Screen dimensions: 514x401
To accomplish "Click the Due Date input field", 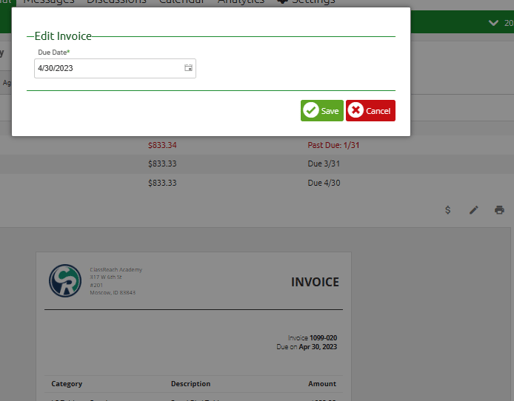I will (115, 68).
